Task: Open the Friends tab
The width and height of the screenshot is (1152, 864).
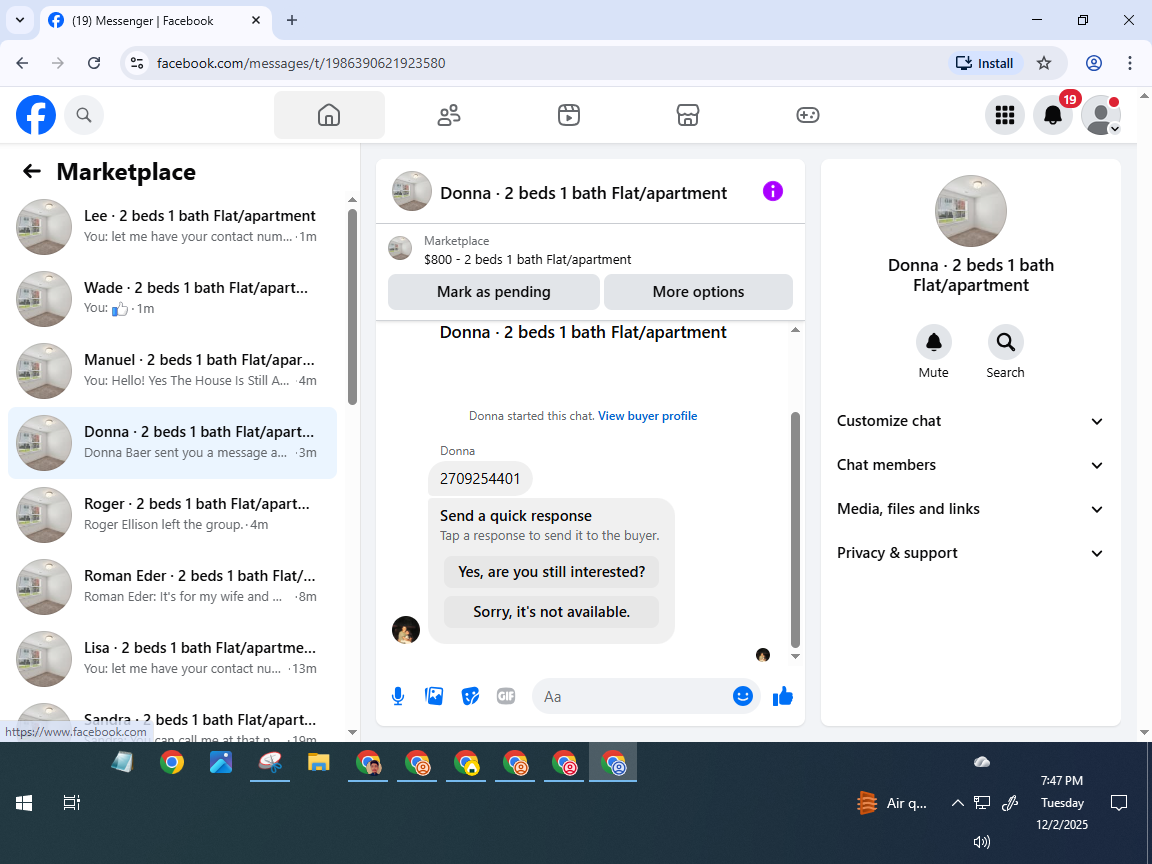Action: click(449, 115)
